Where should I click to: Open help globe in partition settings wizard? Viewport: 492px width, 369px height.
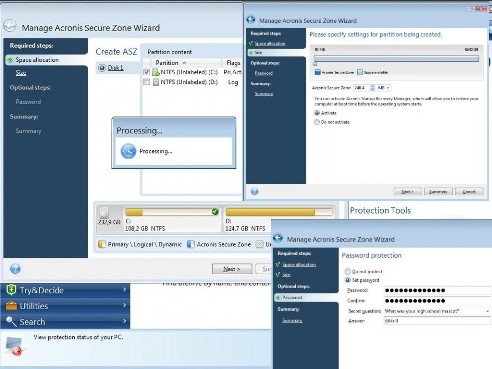[254, 191]
